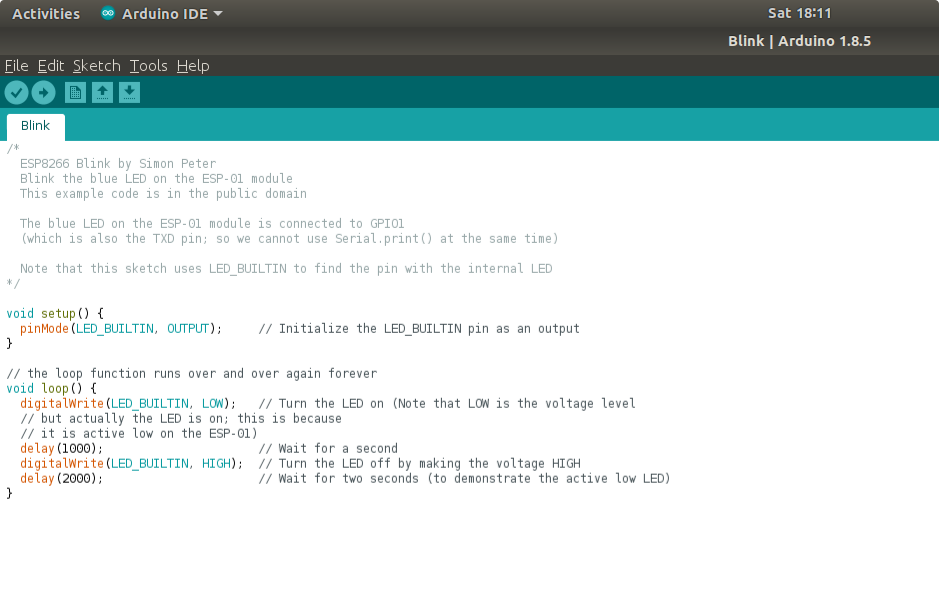Click the delay(1000) statement in the editor

[60, 449]
